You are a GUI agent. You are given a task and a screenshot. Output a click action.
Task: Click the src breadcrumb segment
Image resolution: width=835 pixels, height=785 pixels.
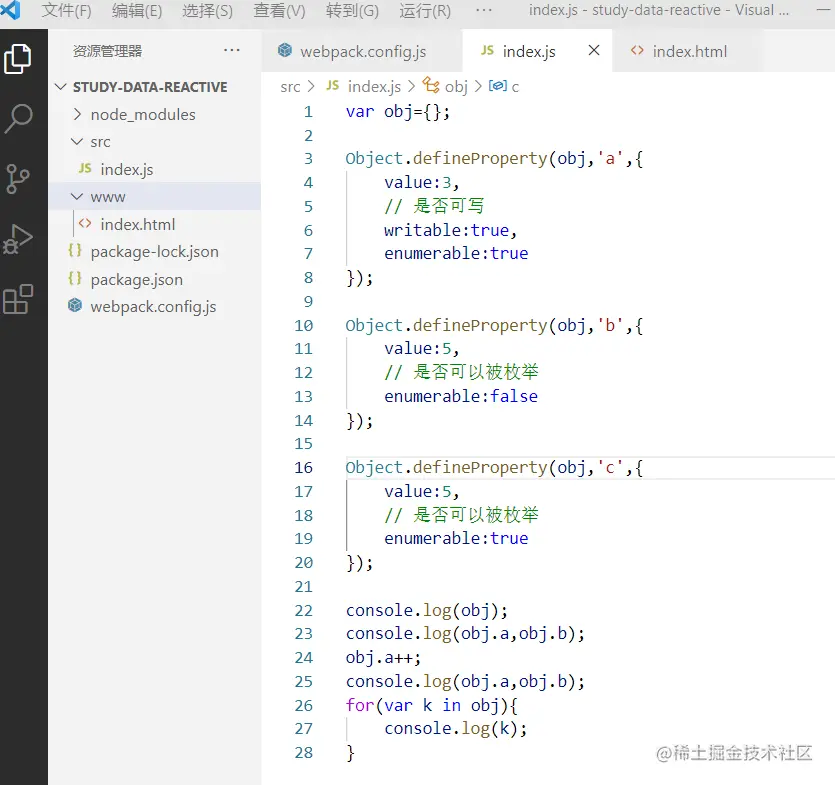290,87
